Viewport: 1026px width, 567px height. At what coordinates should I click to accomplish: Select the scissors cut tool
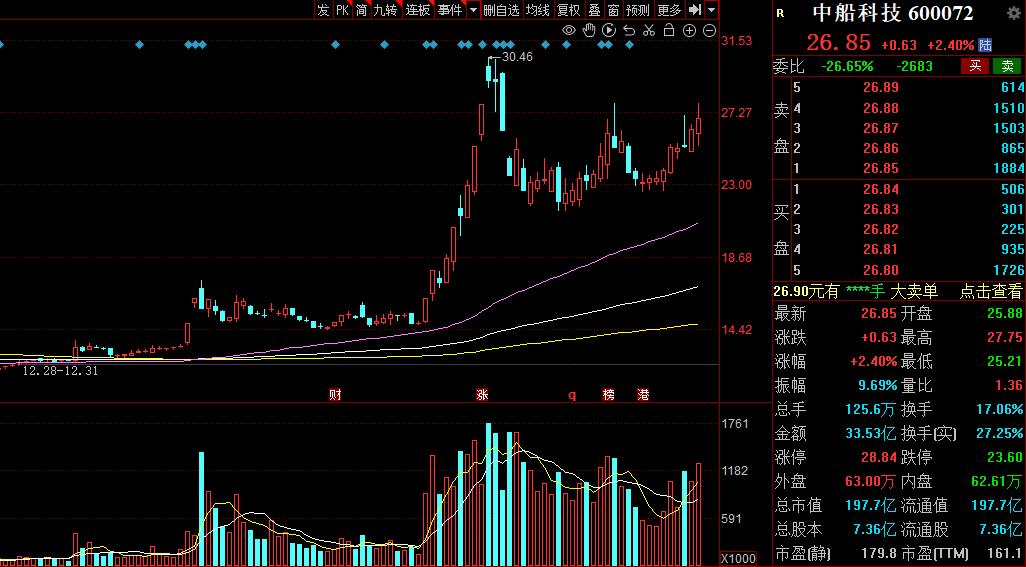649,30
